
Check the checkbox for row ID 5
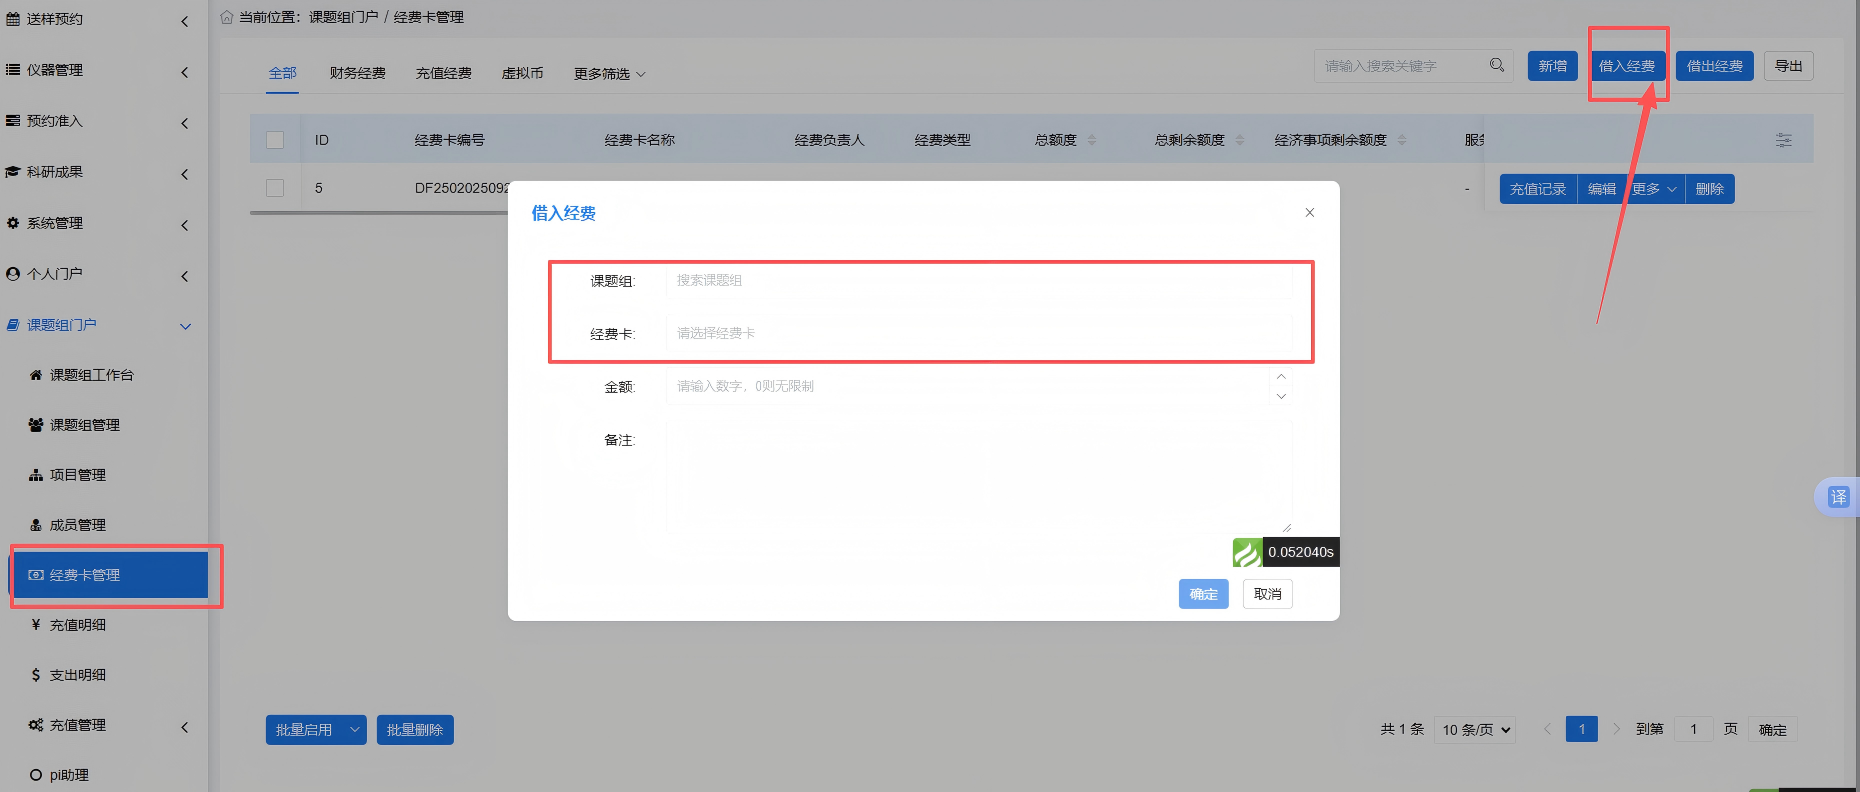[275, 188]
